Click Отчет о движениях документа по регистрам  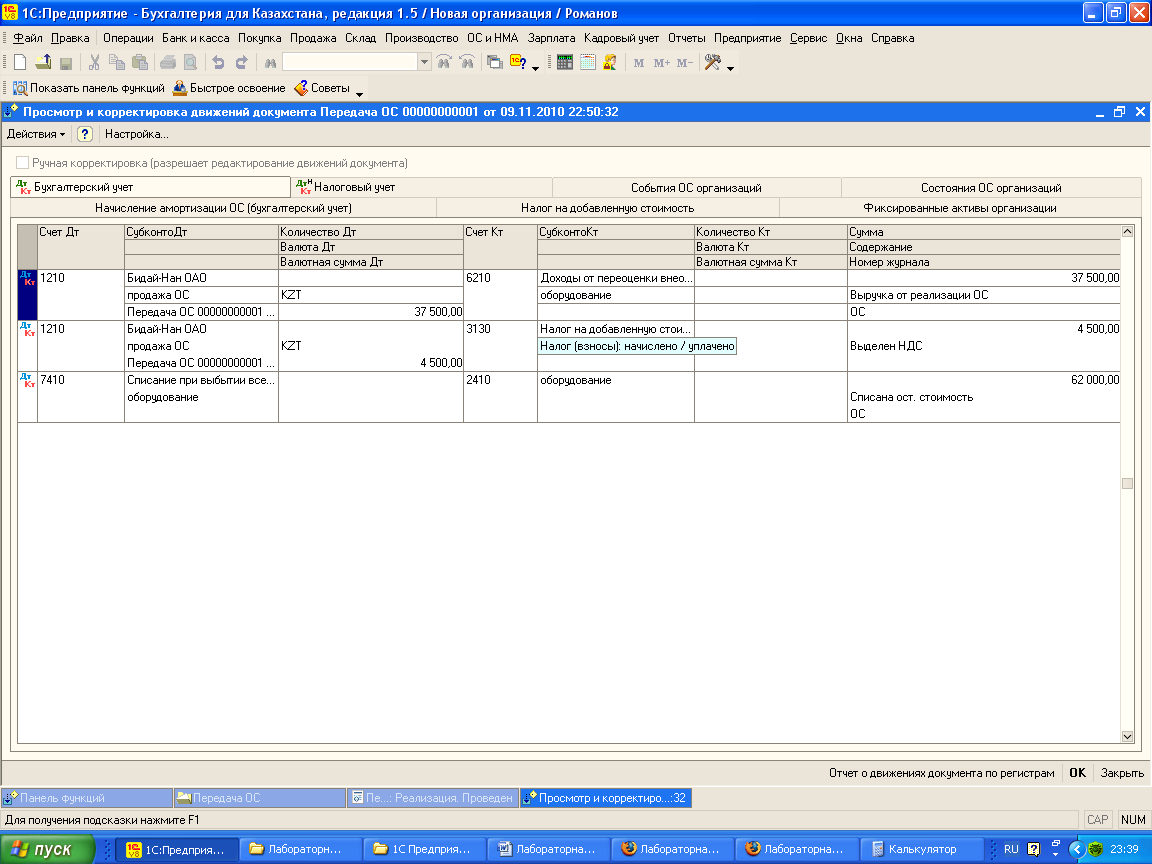pos(941,773)
